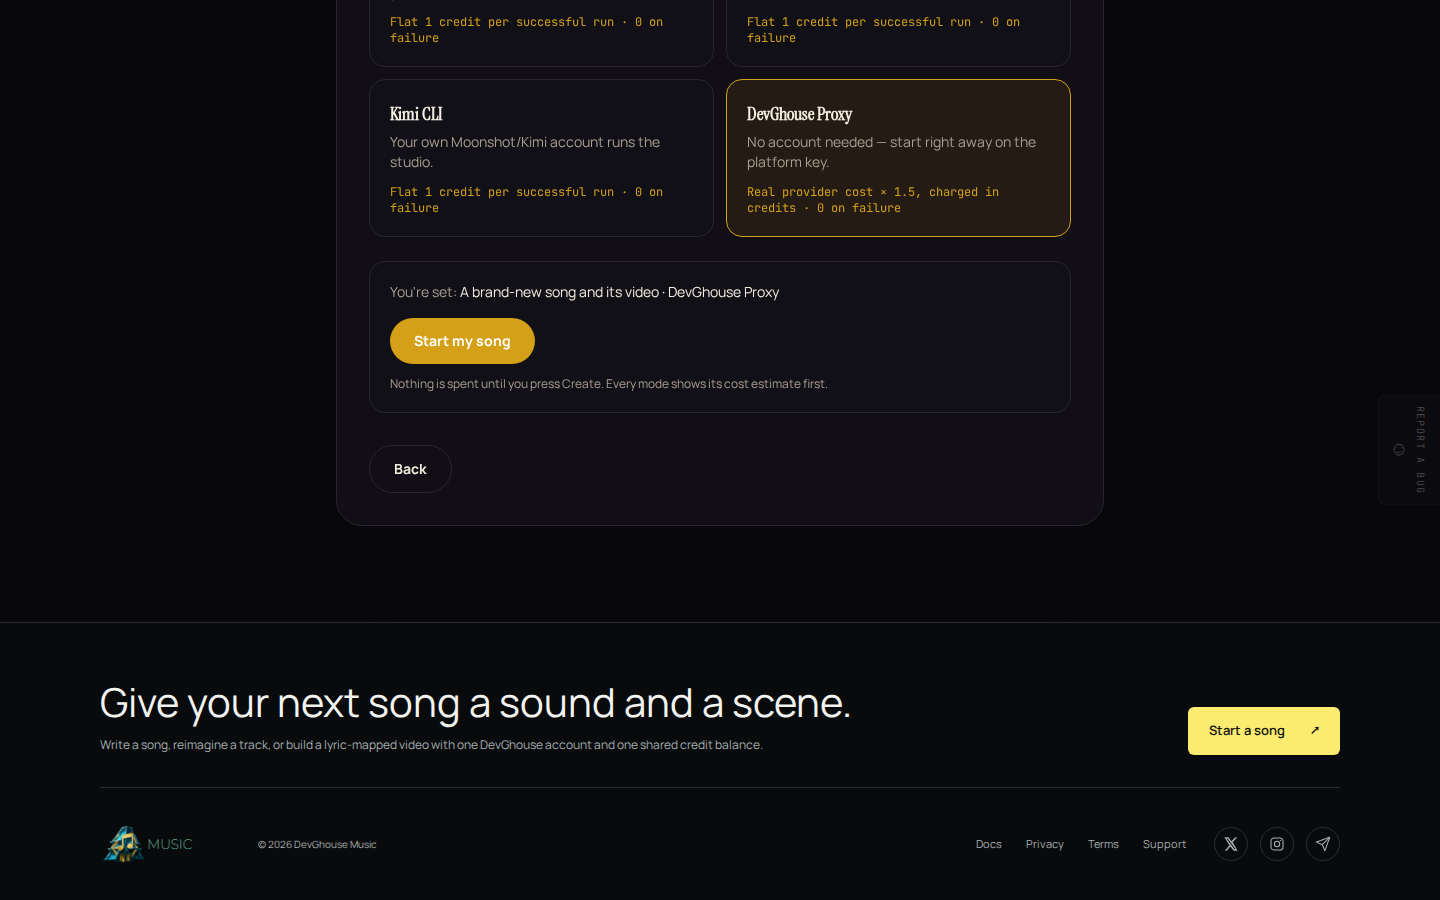Click 'Your own Moonshot/Kimi account runs the studio.' text
This screenshot has width=1440, height=900.
[x=525, y=152]
